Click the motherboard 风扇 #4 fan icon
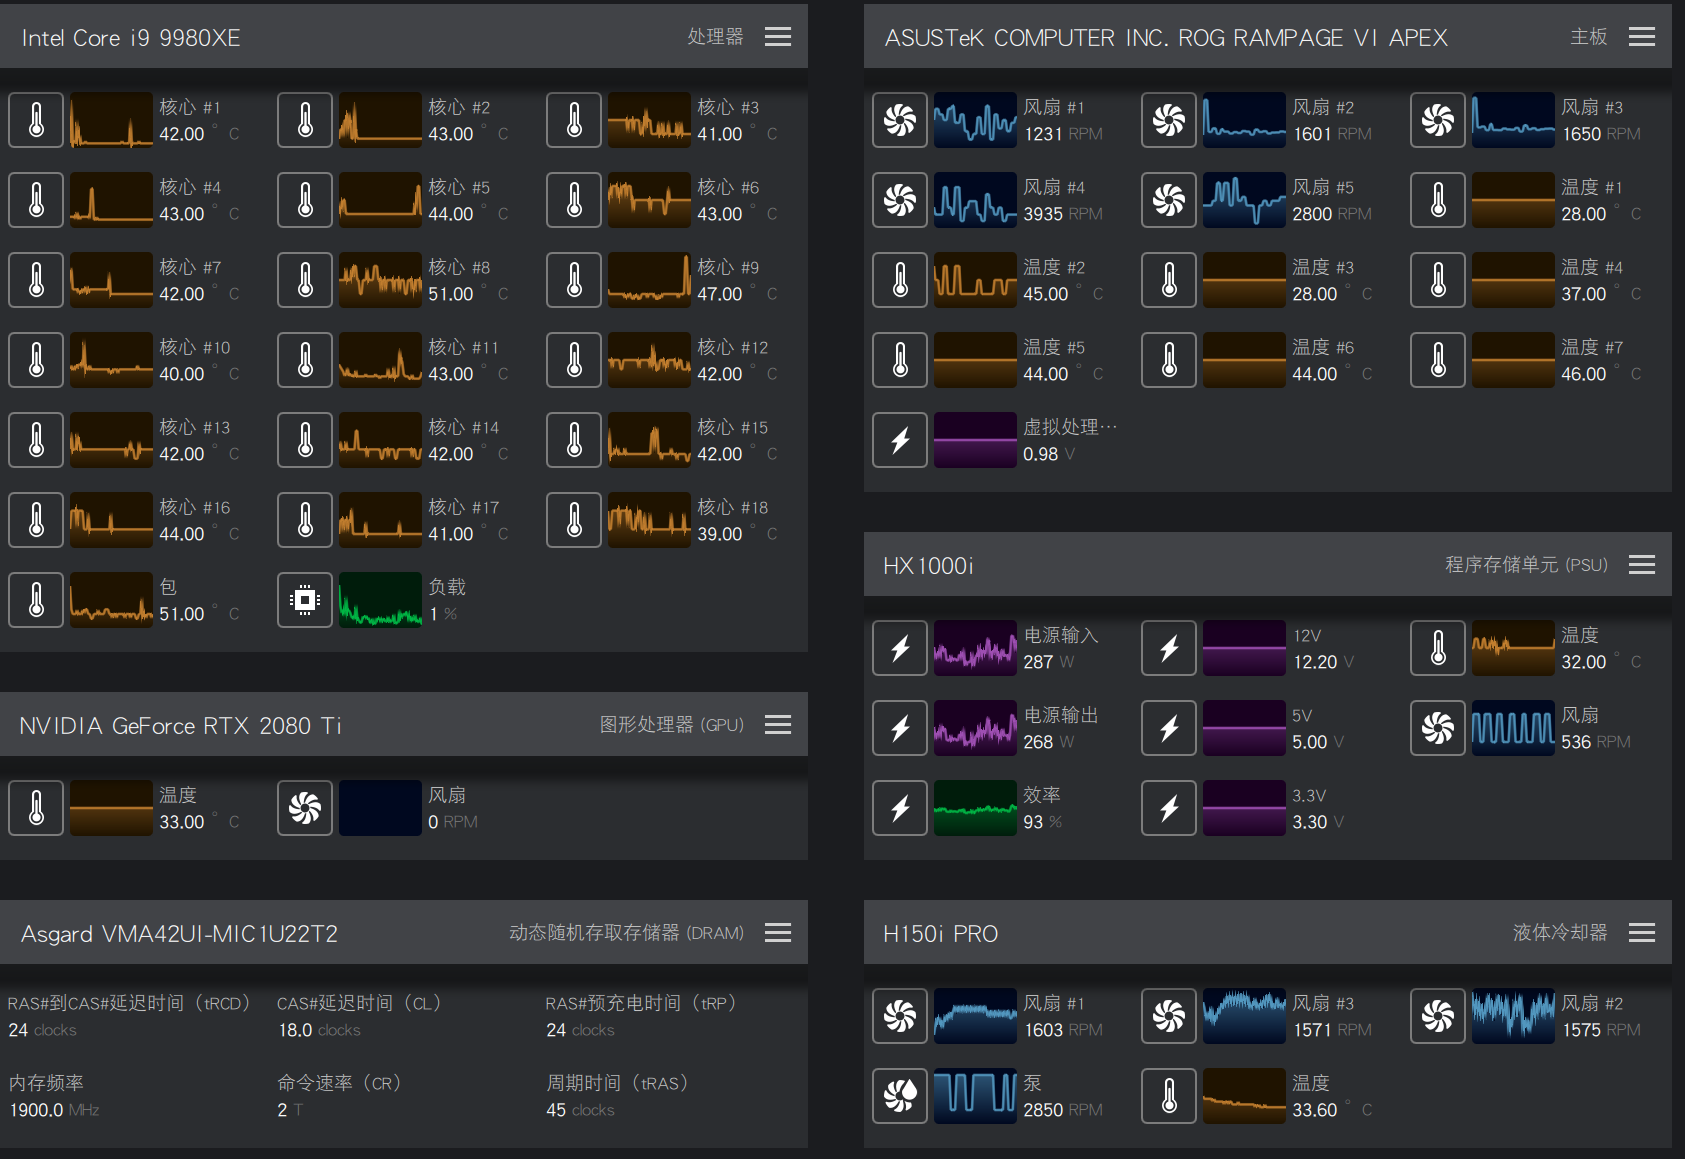The height and width of the screenshot is (1159, 1685). pos(900,200)
